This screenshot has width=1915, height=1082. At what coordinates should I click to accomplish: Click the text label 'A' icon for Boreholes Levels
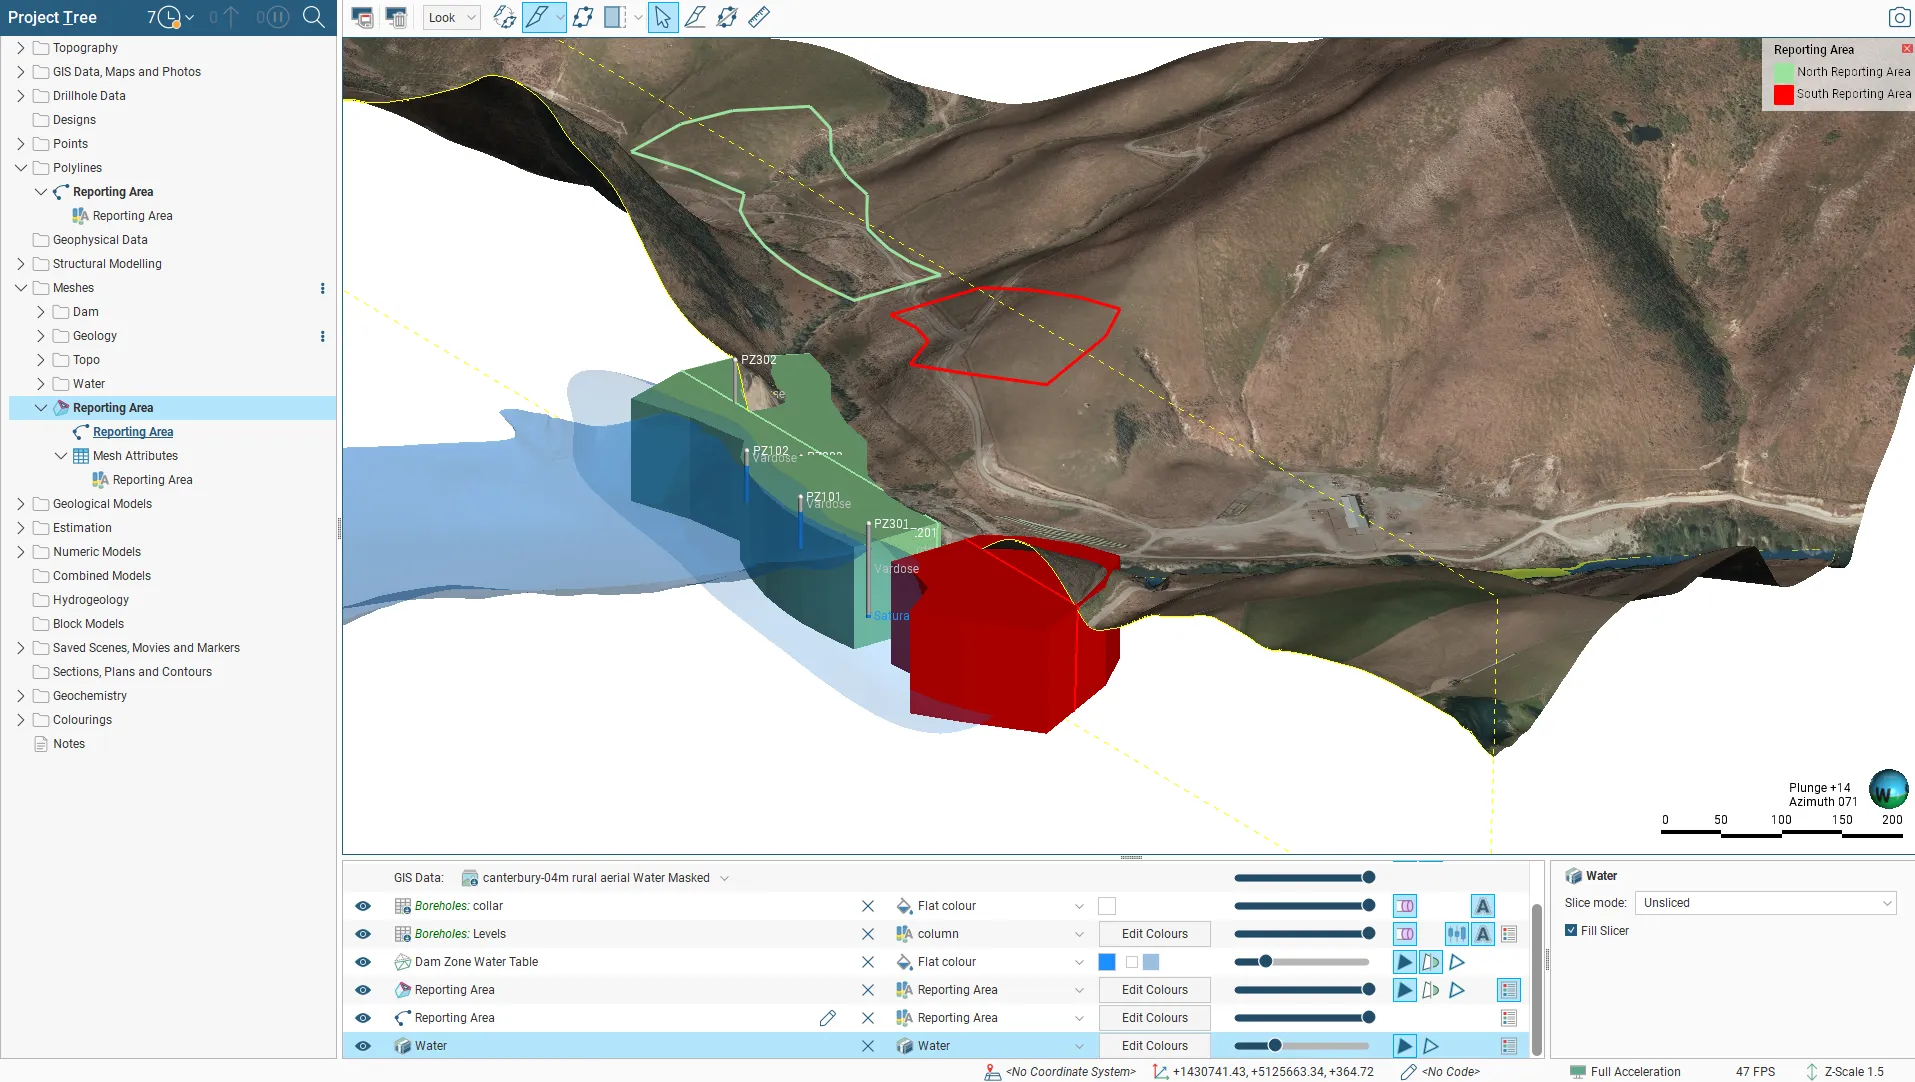1481,933
